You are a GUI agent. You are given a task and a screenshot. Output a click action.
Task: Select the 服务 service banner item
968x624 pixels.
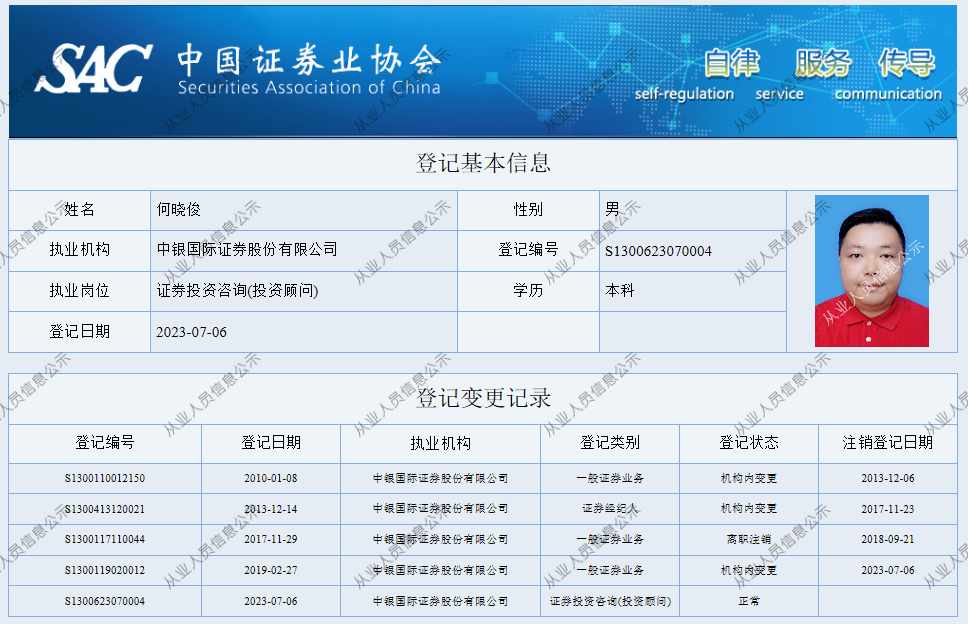[x=822, y=63]
